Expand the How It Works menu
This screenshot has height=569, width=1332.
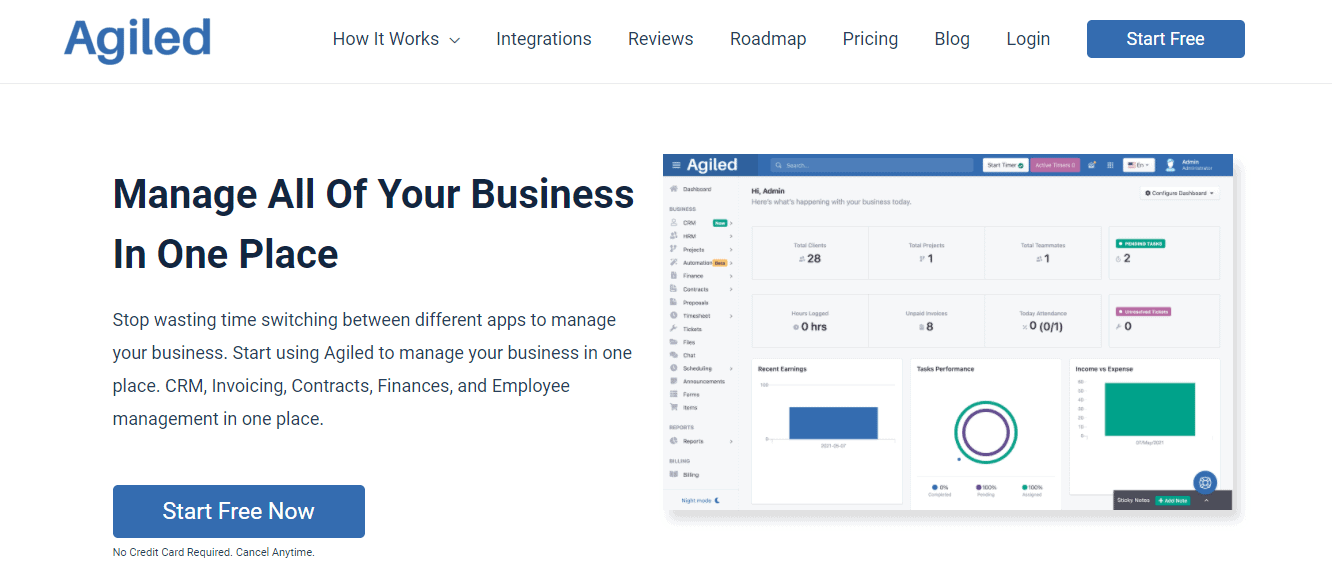(x=396, y=39)
